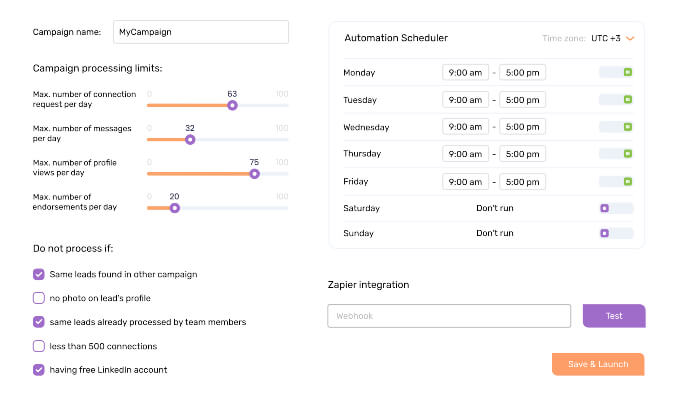The height and width of the screenshot is (400, 688).
Task: Enable the Saturday schedule toggle
Action: point(616,208)
